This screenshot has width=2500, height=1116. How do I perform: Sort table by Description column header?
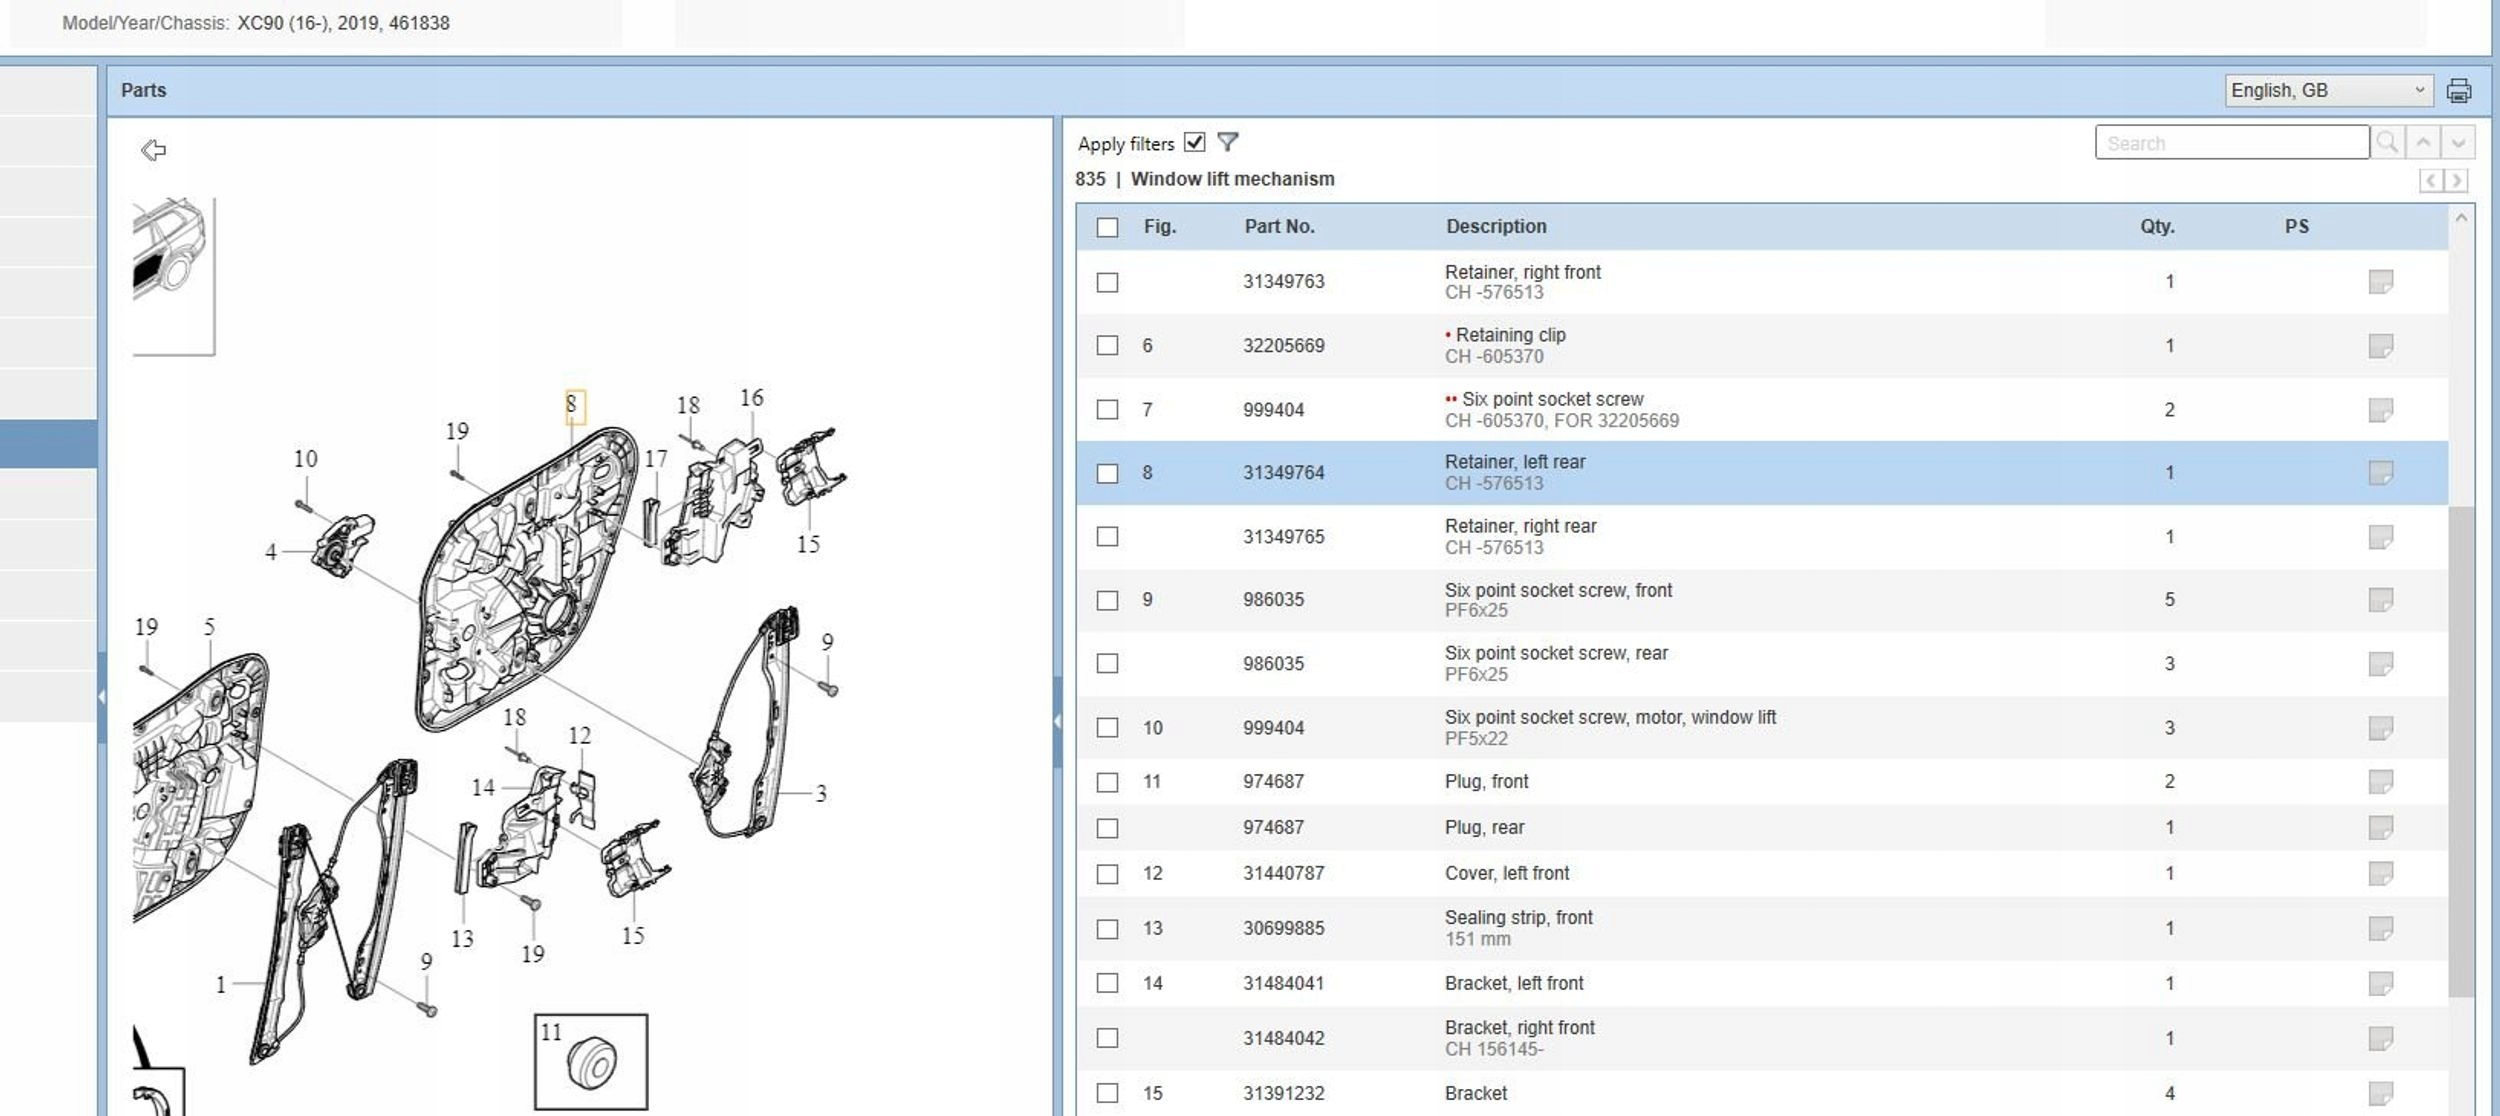(1495, 227)
